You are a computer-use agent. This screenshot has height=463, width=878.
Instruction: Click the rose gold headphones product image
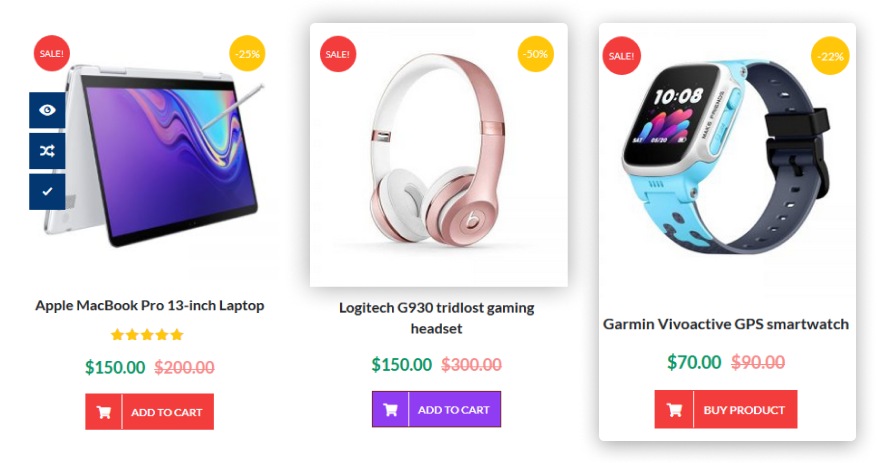[438, 151]
